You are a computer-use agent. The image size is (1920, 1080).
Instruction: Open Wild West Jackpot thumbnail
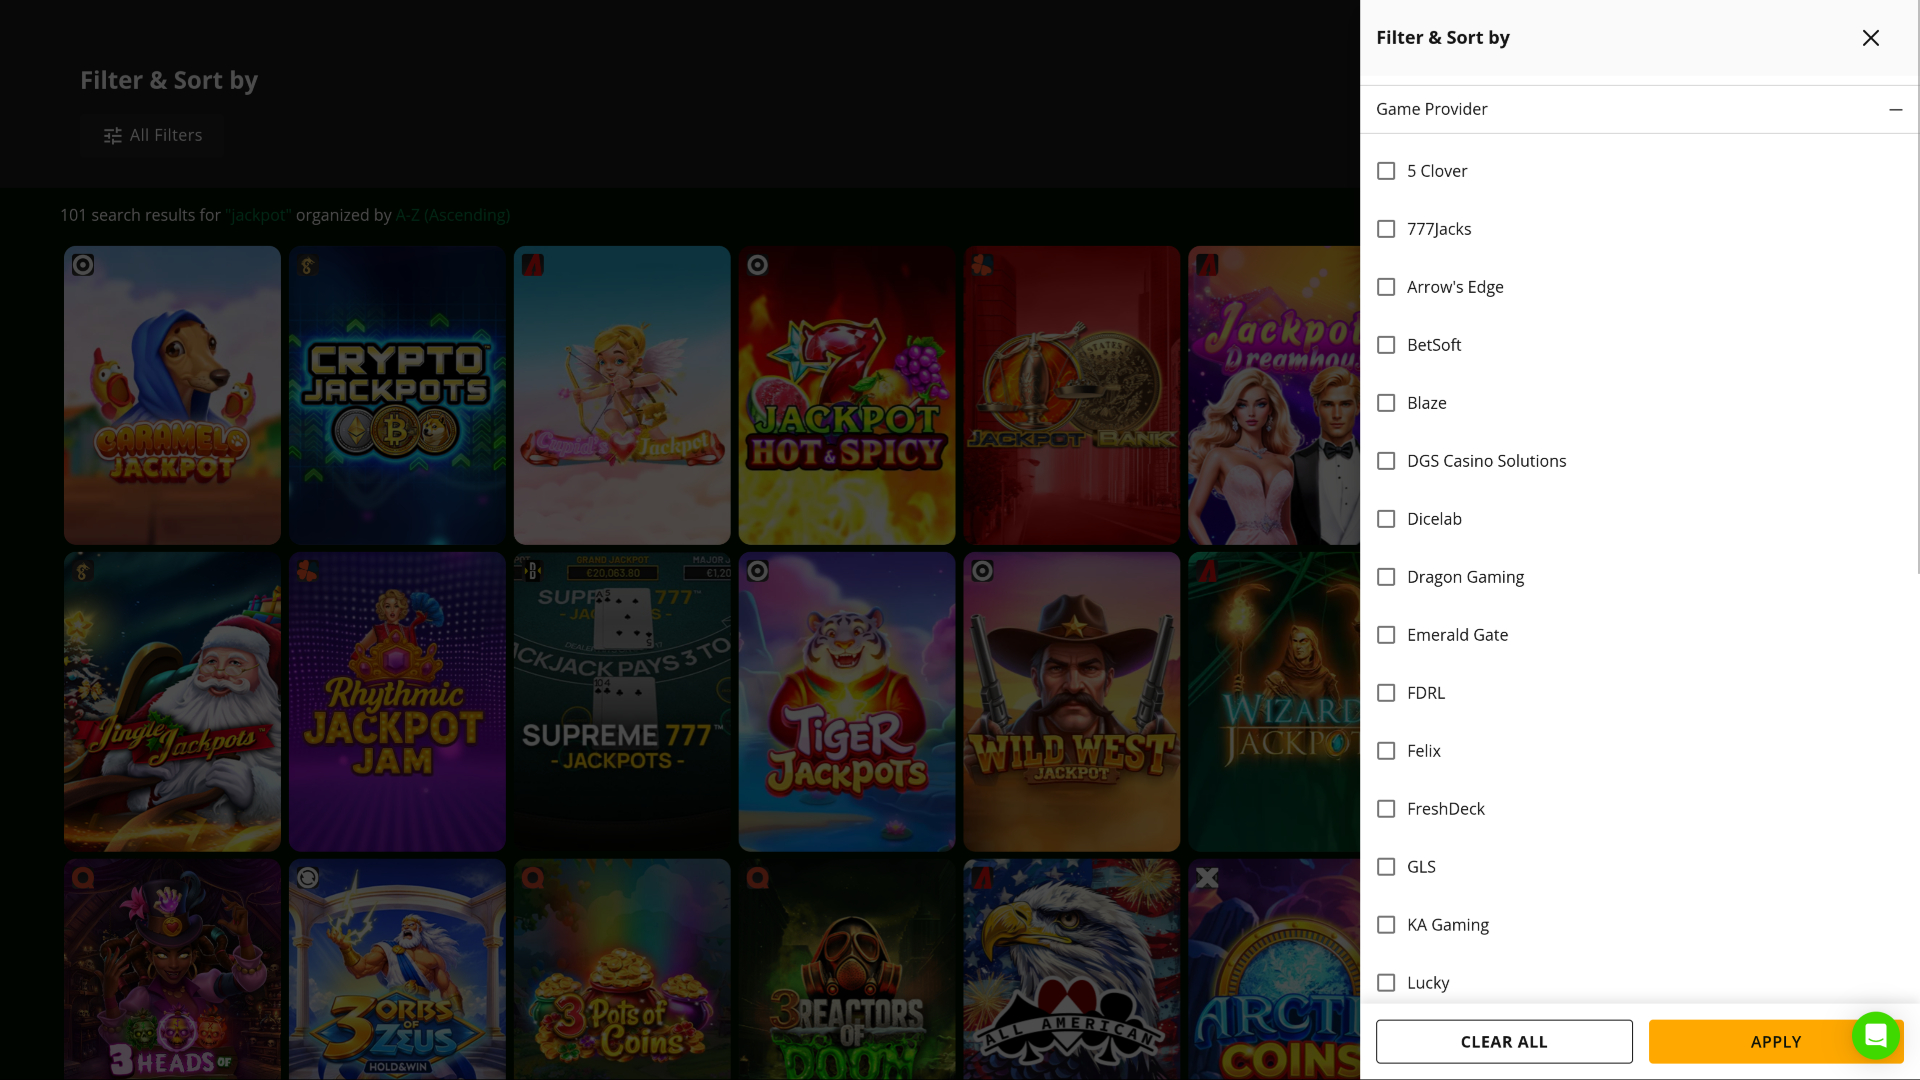1072,702
